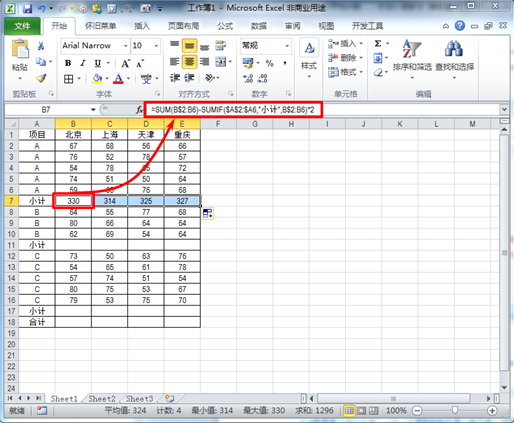Apply percent style with % icon

click(269, 63)
